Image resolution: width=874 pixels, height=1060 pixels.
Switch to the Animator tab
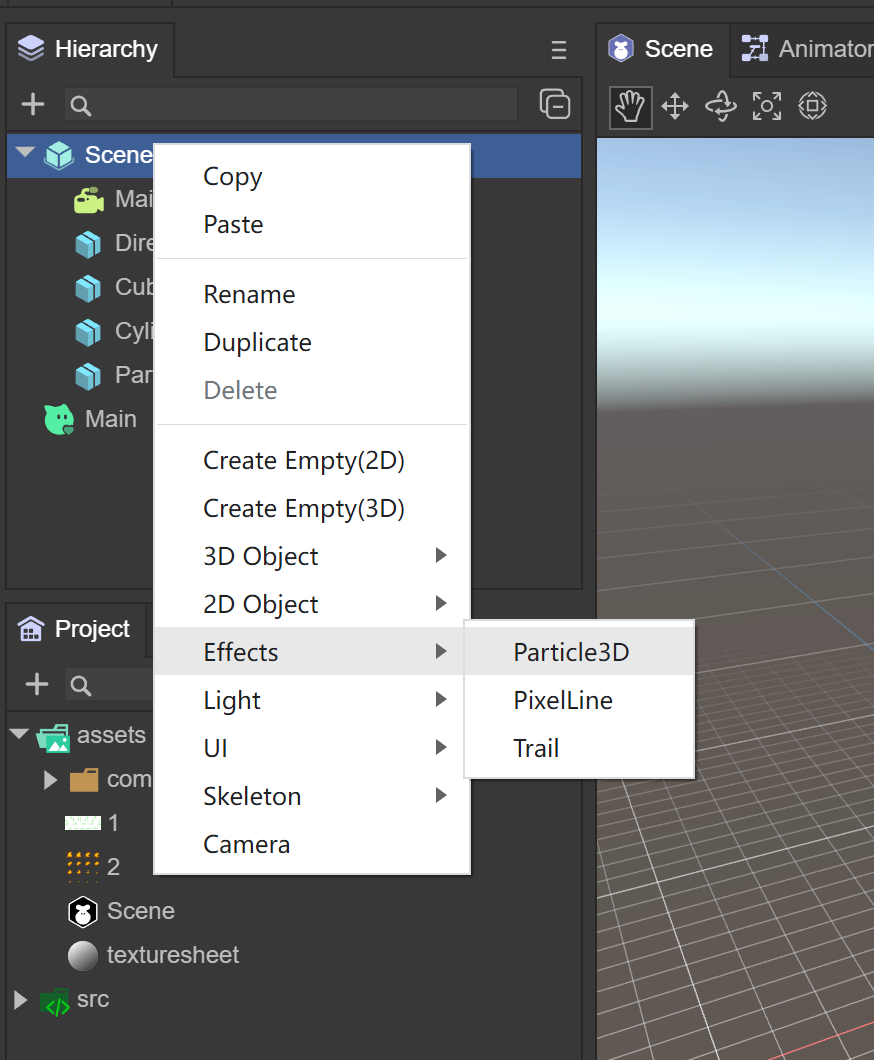(806, 49)
